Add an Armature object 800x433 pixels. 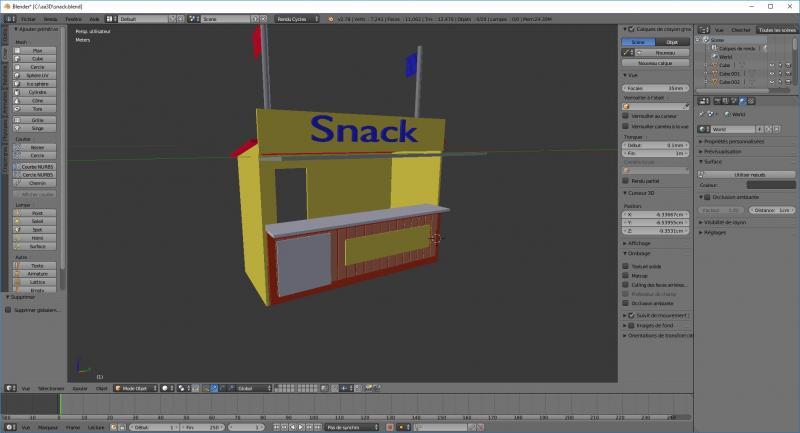click(x=37, y=273)
